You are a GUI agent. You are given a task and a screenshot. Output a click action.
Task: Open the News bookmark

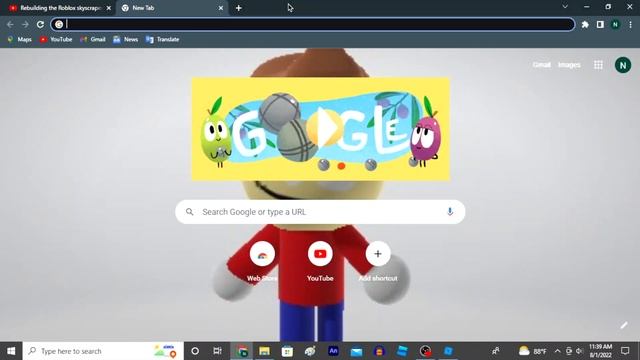126,40
